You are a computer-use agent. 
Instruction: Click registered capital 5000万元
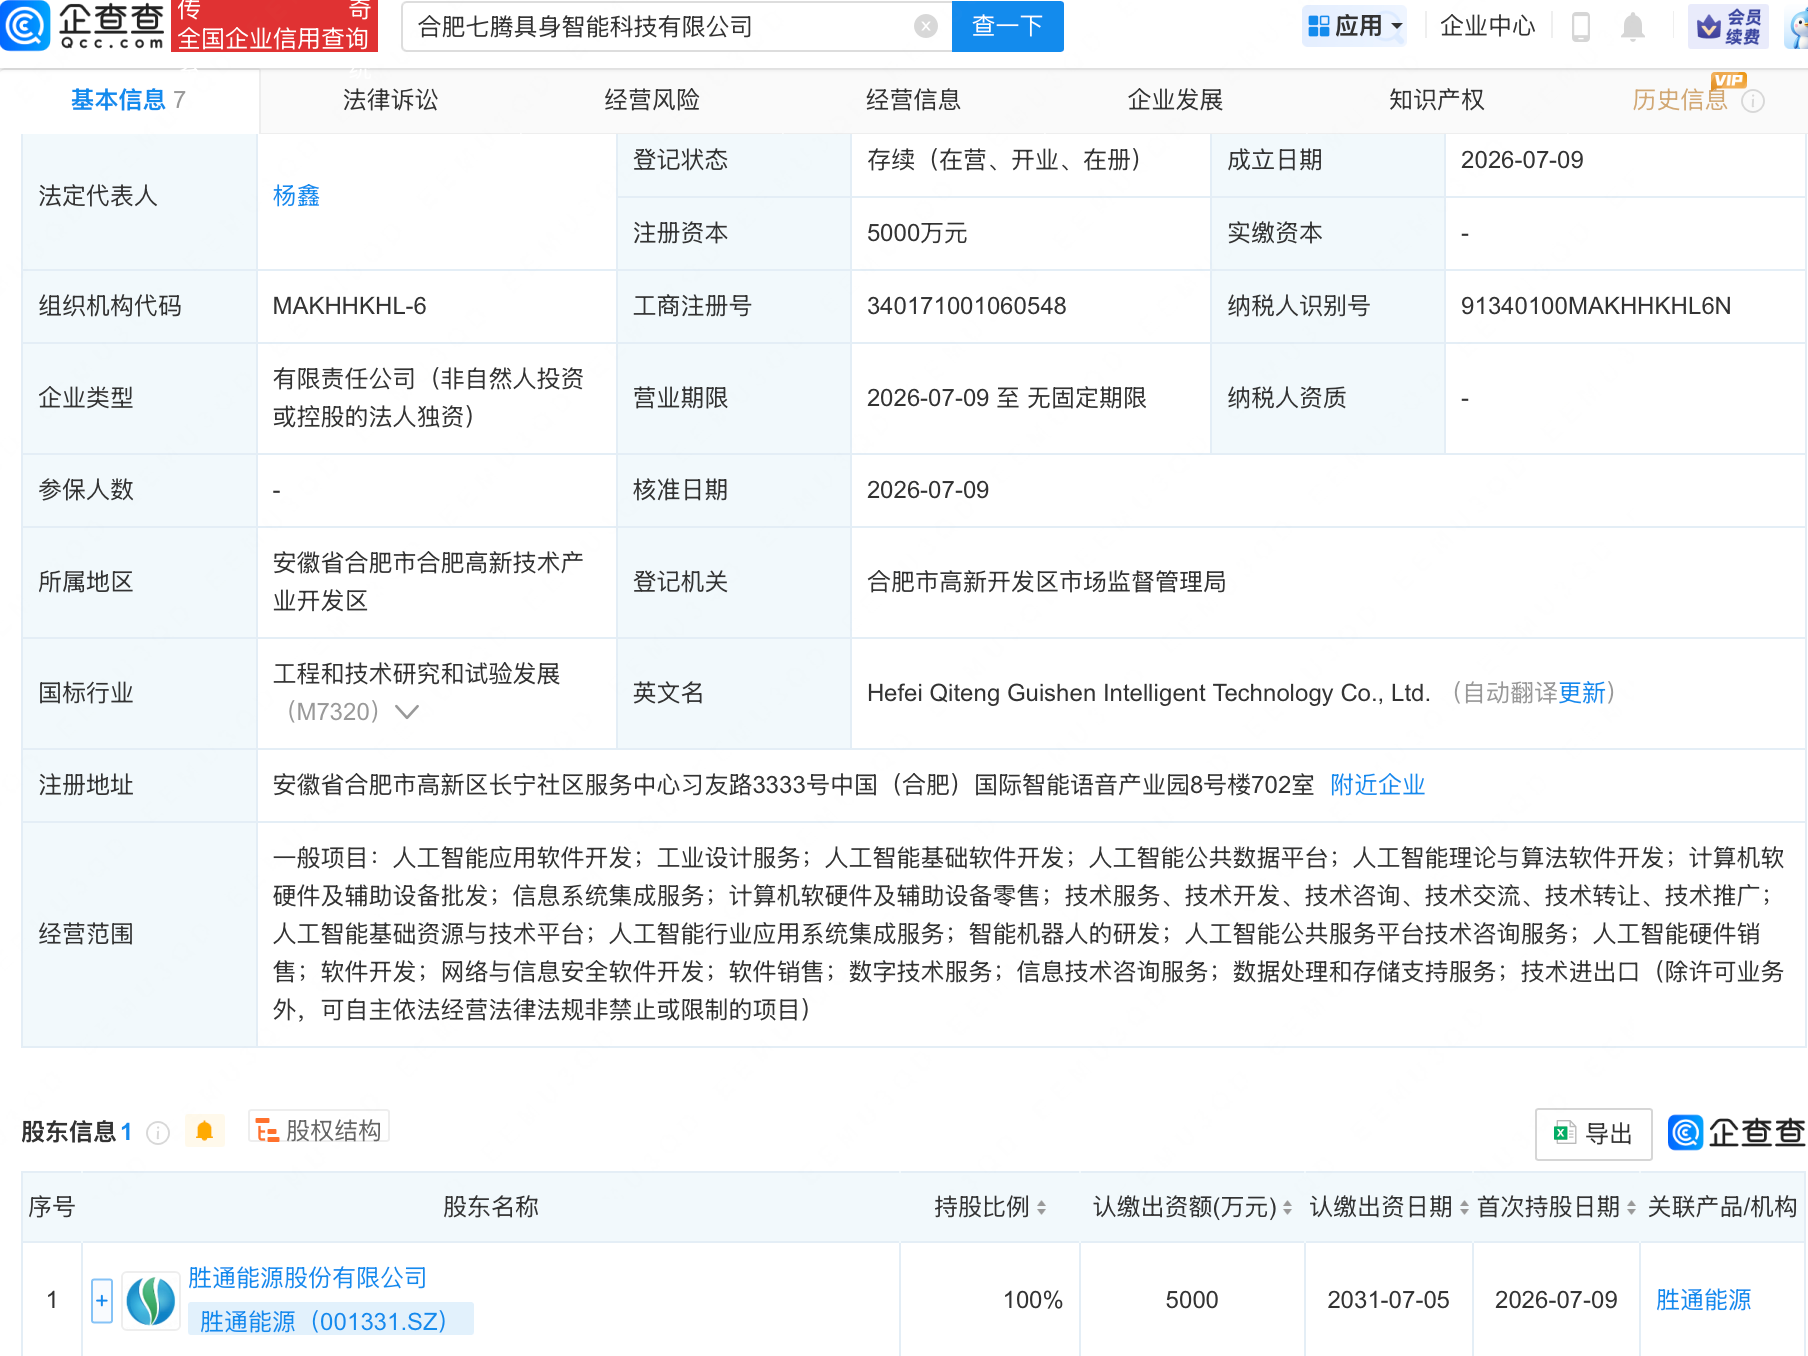point(916,233)
